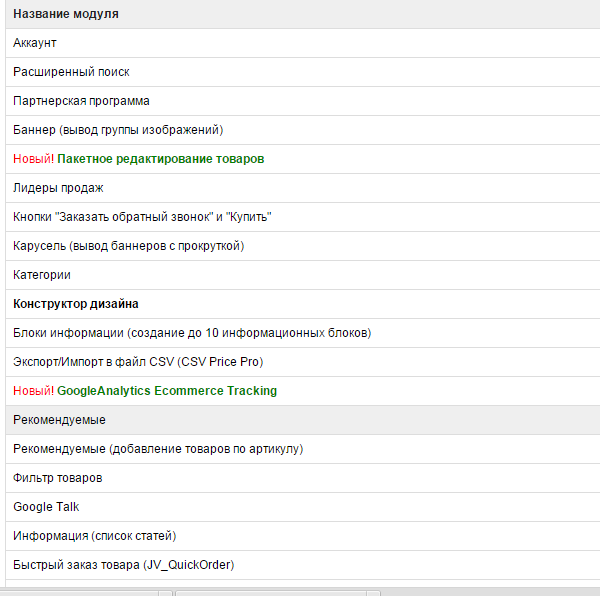Screen dimensions: 600x596
Task: Click the Название модуля column header
Action: (x=66, y=14)
